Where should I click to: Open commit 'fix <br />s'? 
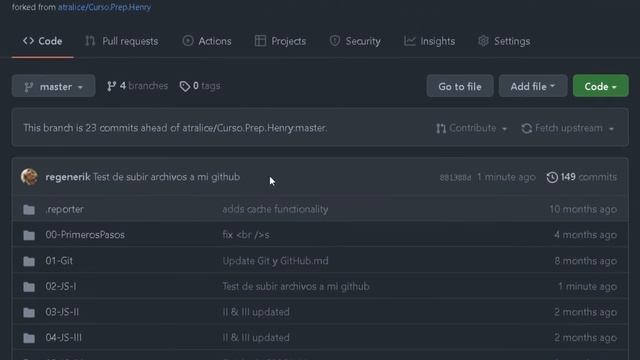click(246, 235)
